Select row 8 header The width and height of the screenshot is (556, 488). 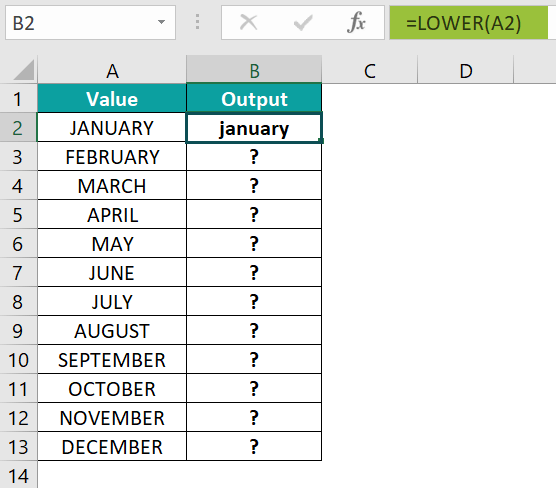[18, 302]
